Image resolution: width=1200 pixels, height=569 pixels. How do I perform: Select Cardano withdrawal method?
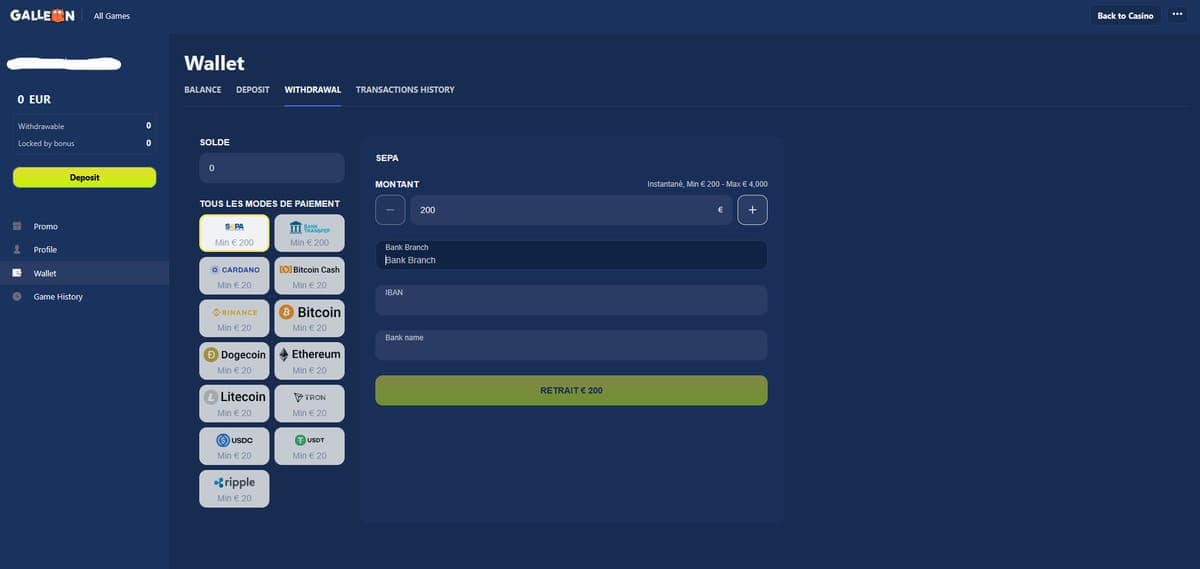click(234, 276)
